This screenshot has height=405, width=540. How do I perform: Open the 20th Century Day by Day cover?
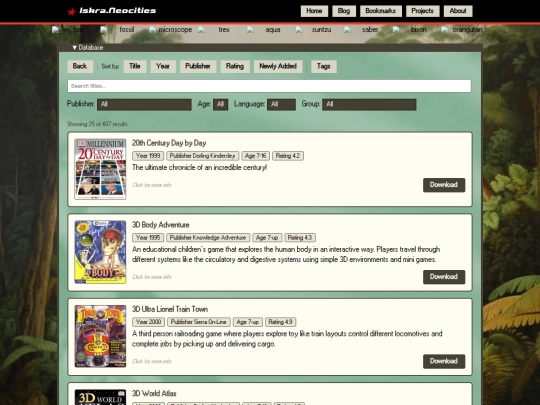100,169
